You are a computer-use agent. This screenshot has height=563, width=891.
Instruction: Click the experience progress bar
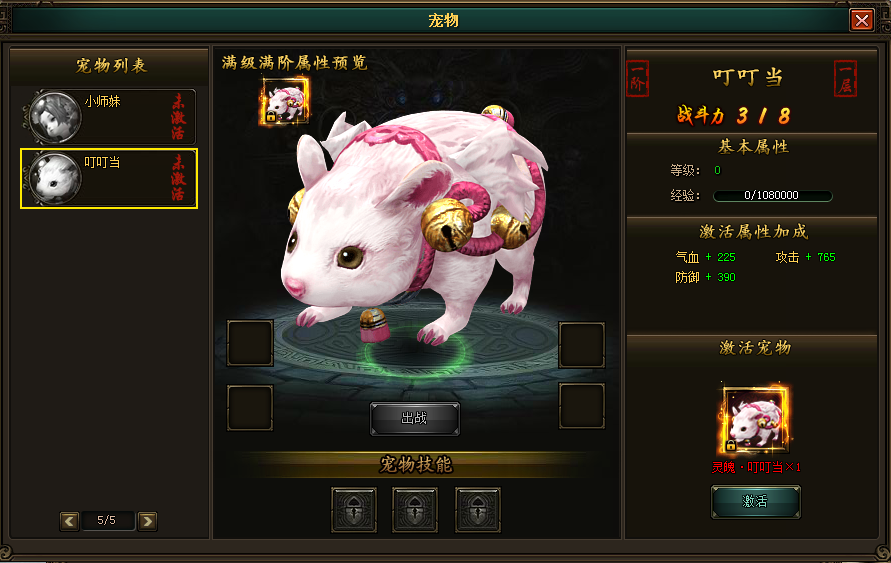tap(772, 195)
